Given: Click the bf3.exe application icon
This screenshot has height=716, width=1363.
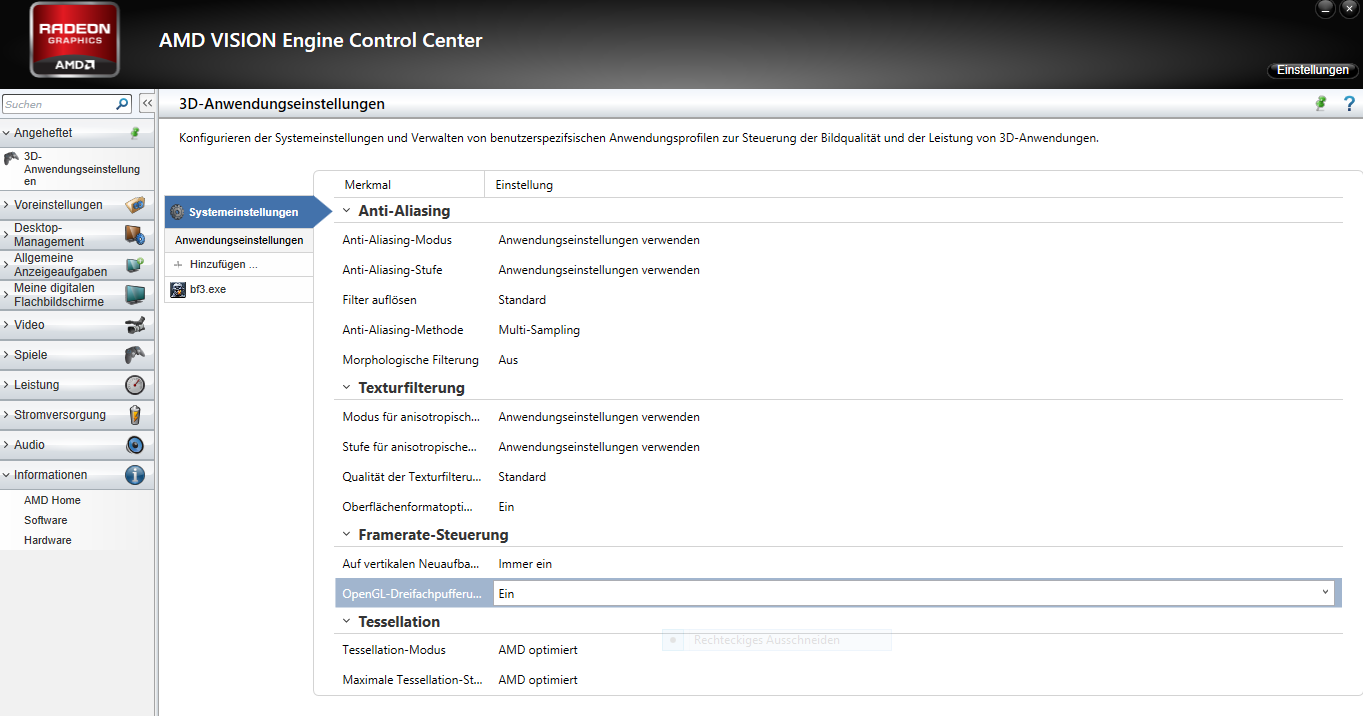Looking at the screenshot, I should pyautogui.click(x=178, y=289).
